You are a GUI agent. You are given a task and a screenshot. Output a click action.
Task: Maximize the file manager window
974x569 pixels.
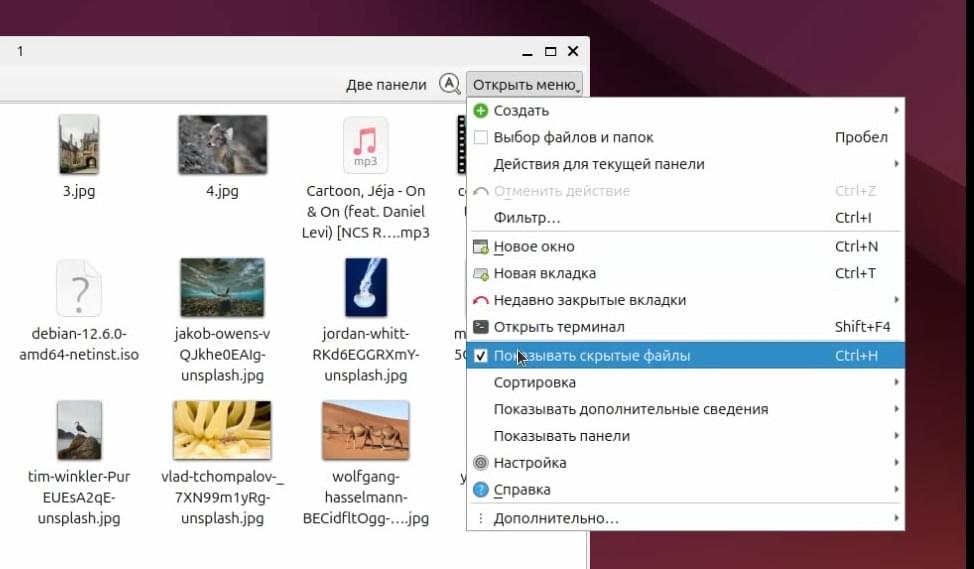pos(550,52)
